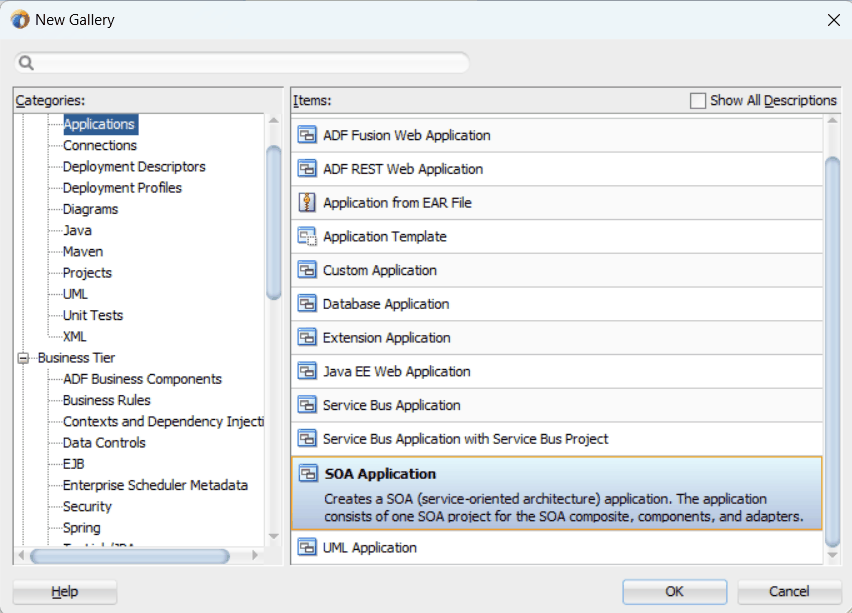Image resolution: width=852 pixels, height=613 pixels.
Task: Click the Categories scroll left arrow
Action: click(x=21, y=555)
